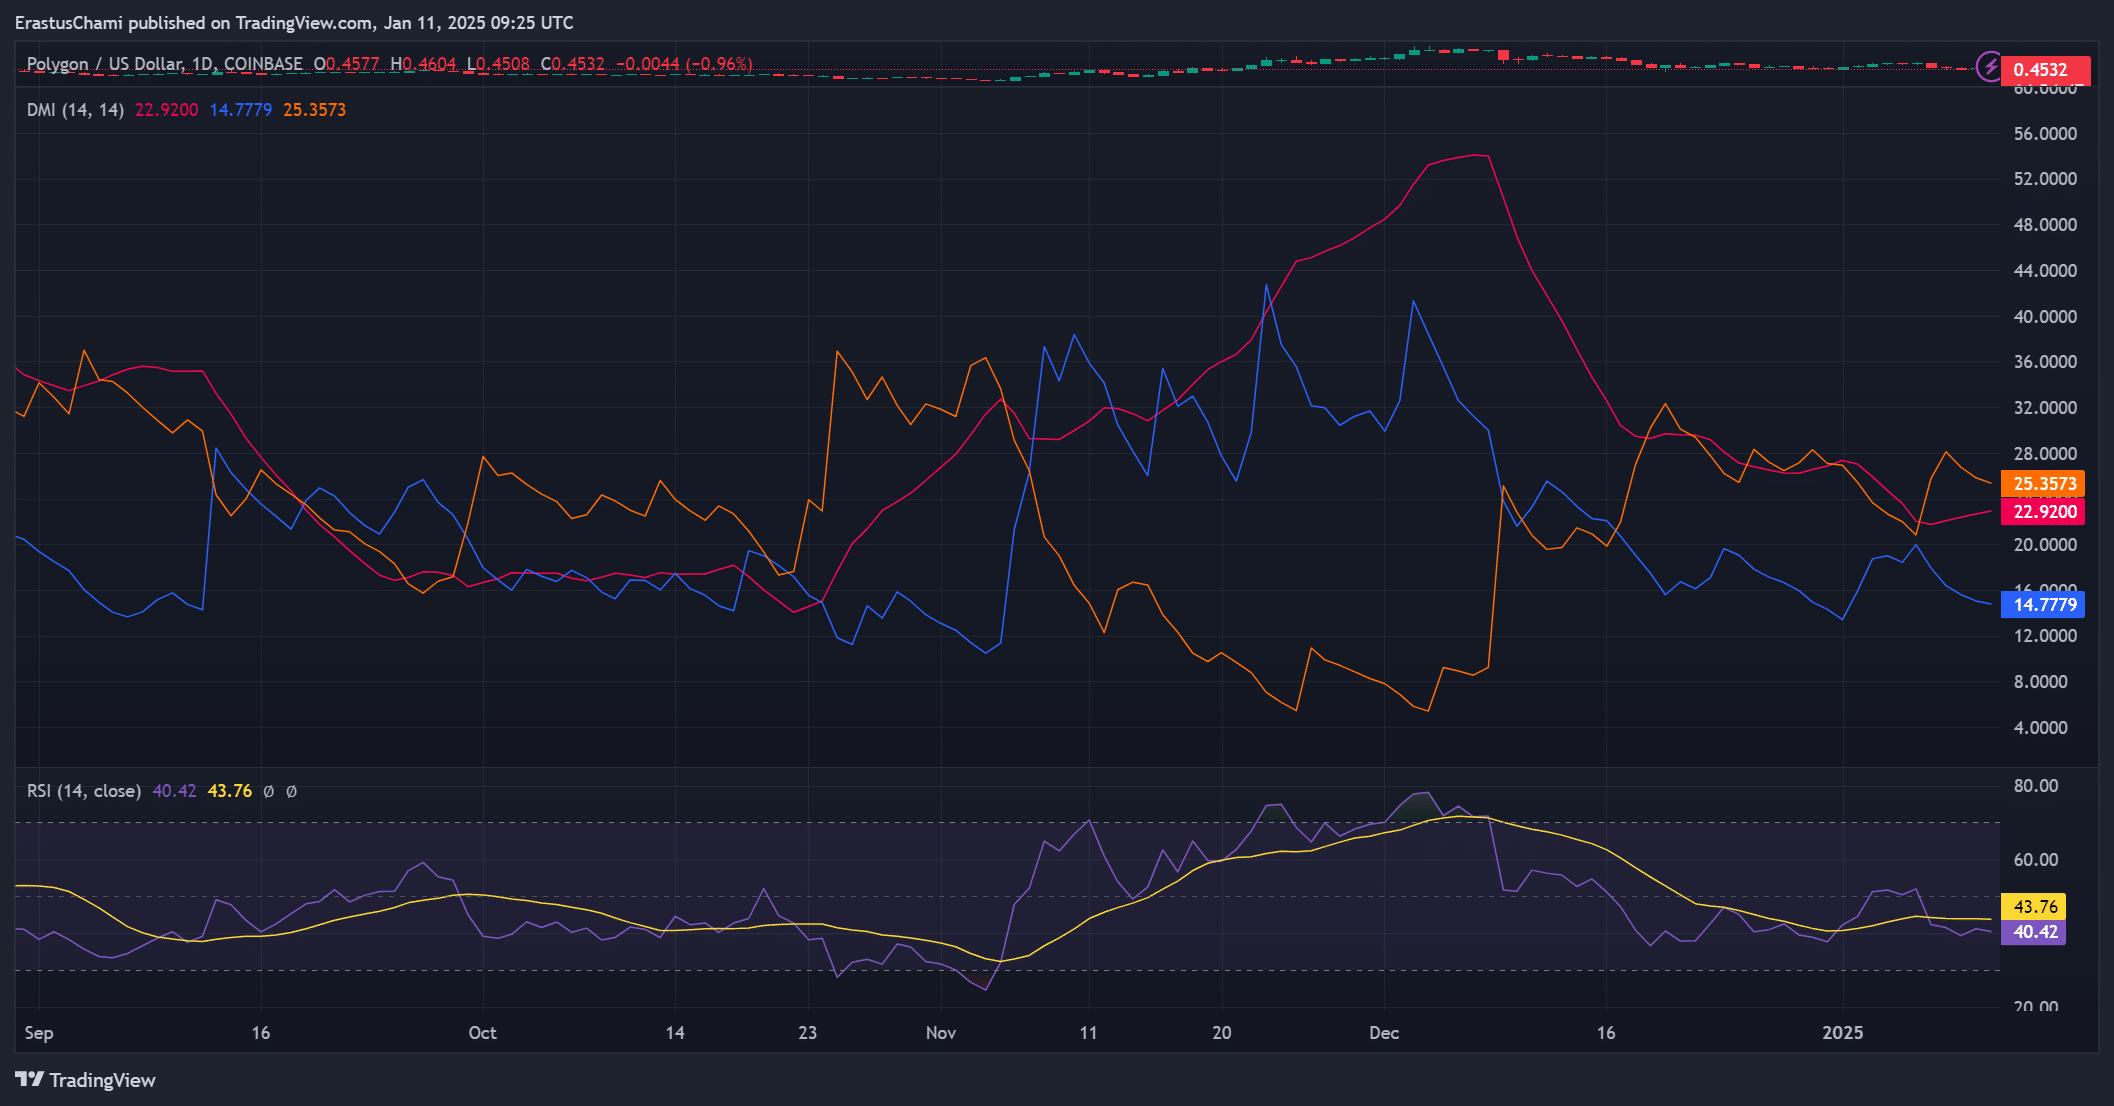This screenshot has width=2114, height=1106.
Task: Click the red 0.4532 price label
Action: 2044,69
